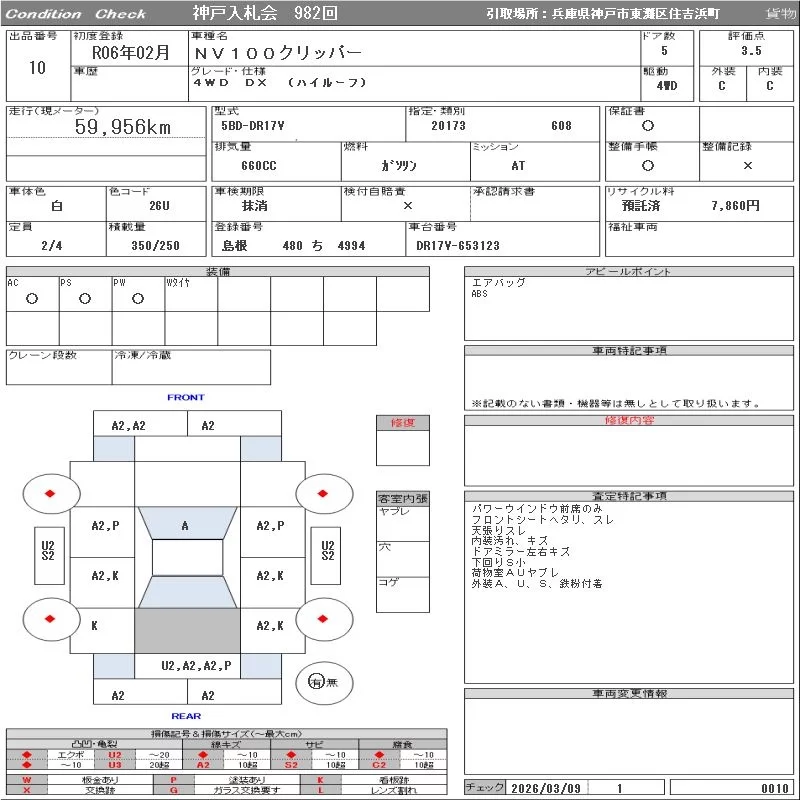
Task: Select the rear wheel marker on the diagram's right
Action: pos(324,619)
